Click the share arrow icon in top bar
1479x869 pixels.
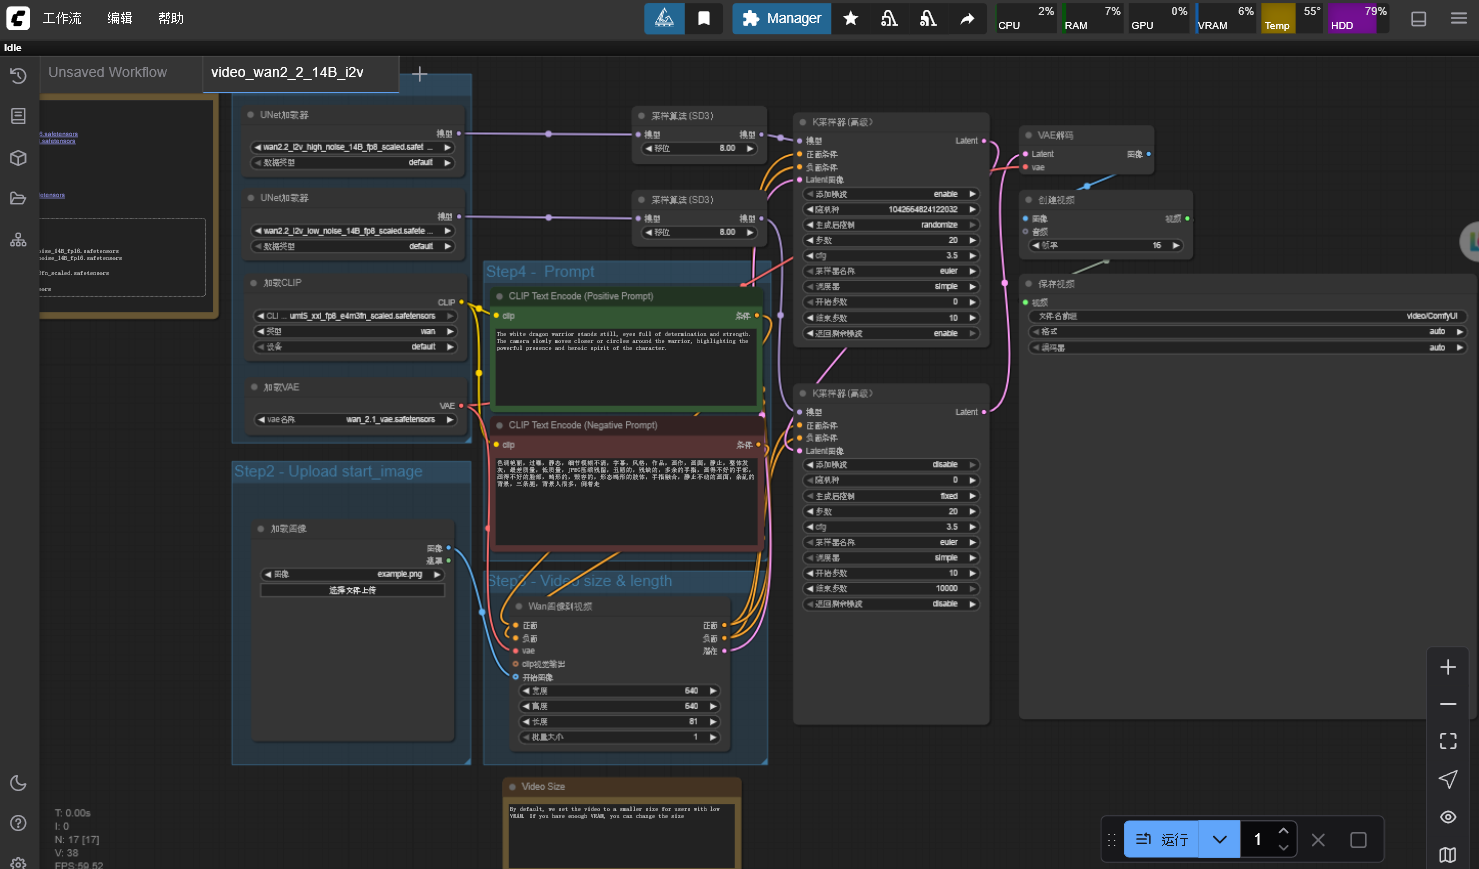[967, 18]
